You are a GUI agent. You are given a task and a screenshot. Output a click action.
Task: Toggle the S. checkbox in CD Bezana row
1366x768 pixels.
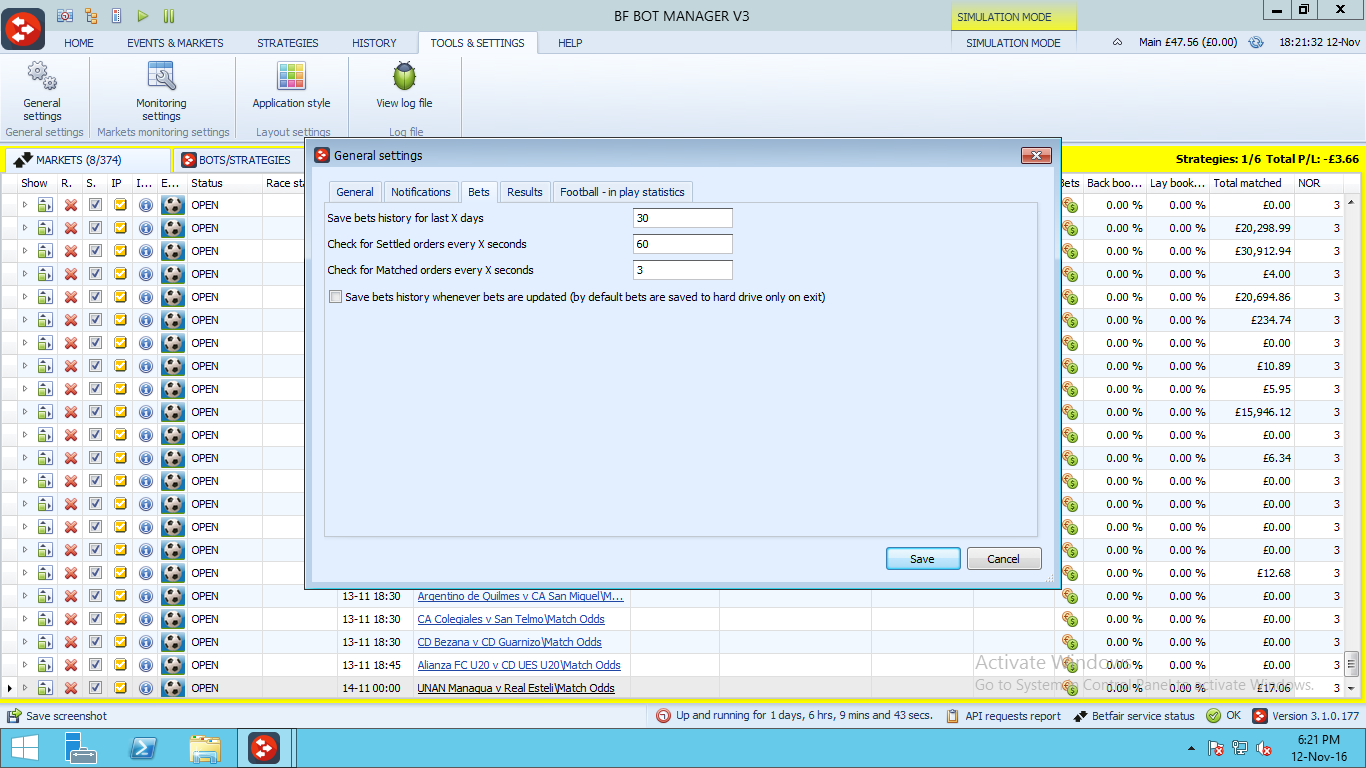pyautogui.click(x=95, y=642)
